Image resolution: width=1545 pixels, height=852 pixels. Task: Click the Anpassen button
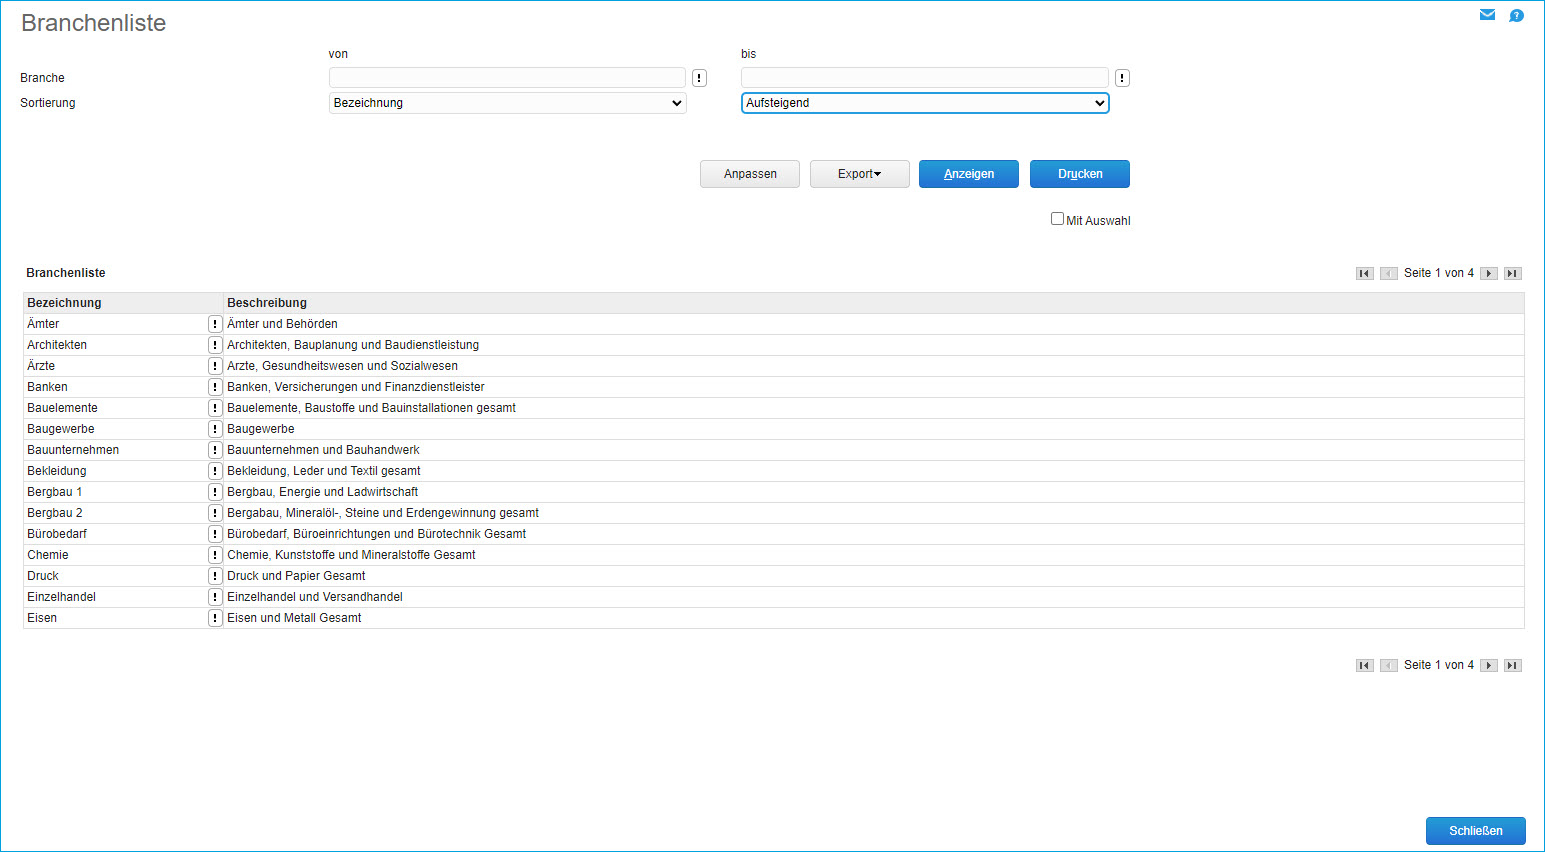750,174
